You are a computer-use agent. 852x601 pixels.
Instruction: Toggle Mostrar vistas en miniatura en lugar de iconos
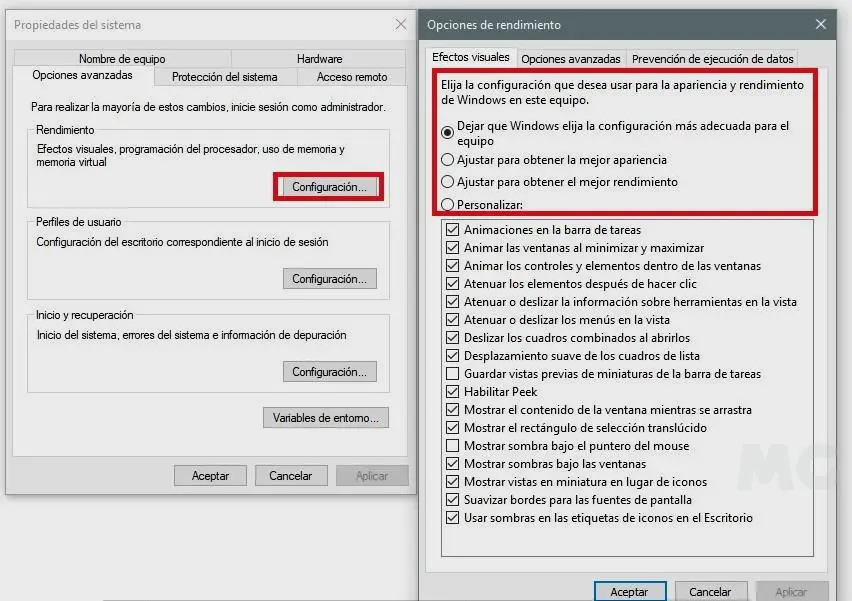pos(452,481)
